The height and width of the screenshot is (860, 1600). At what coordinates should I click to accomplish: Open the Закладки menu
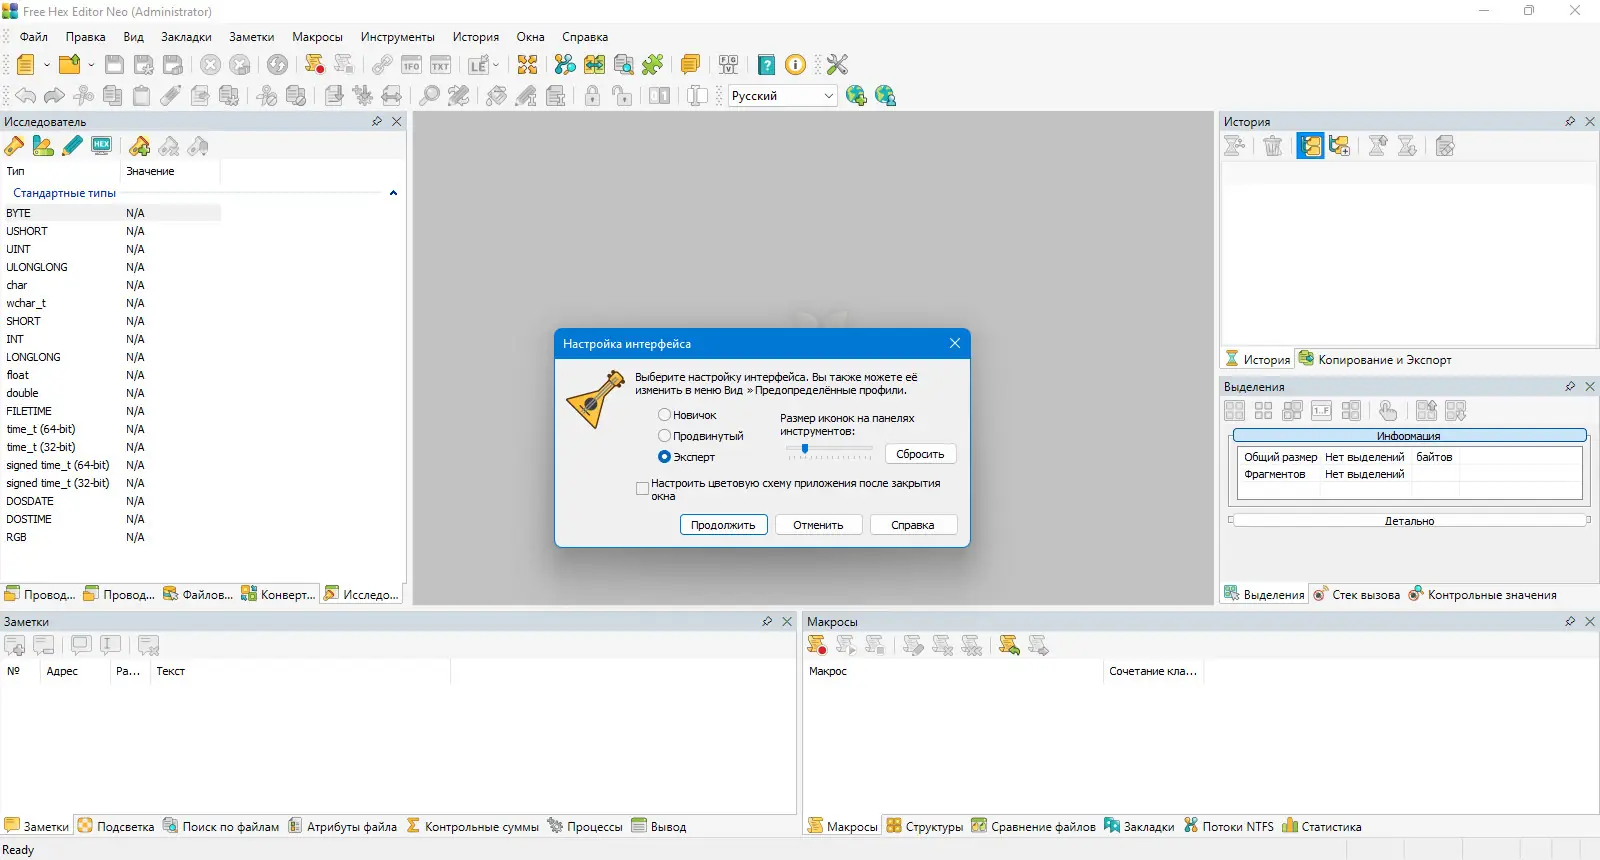[x=186, y=37]
